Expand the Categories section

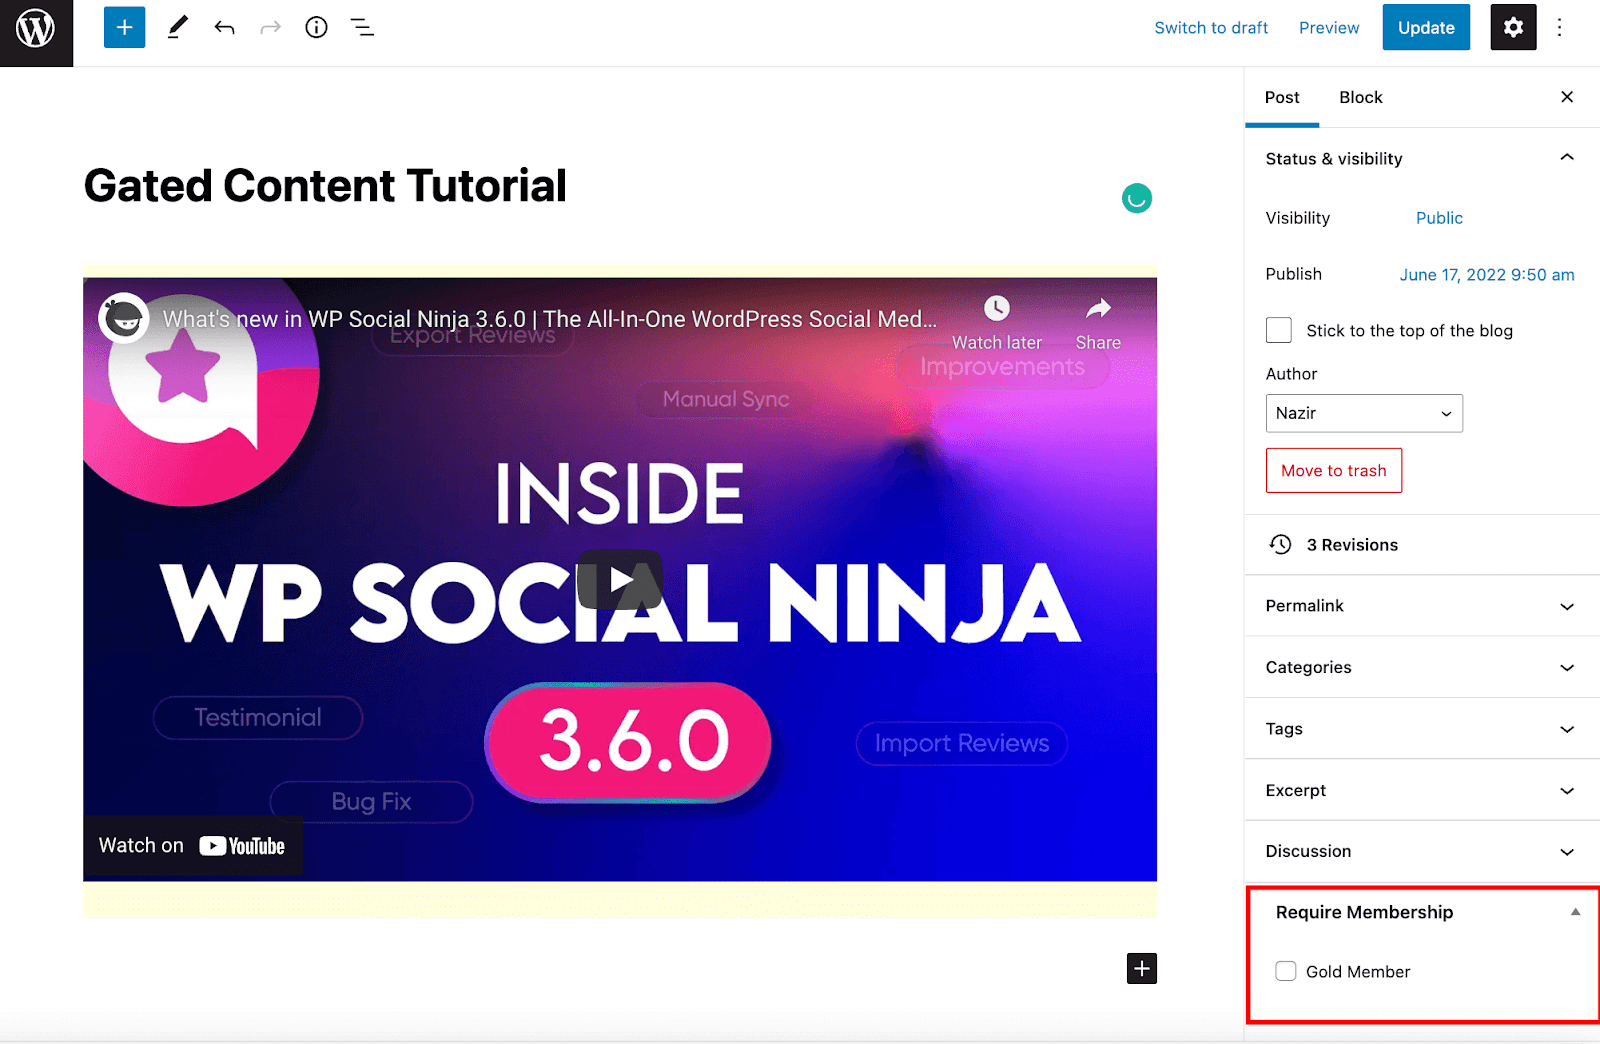tap(1422, 667)
